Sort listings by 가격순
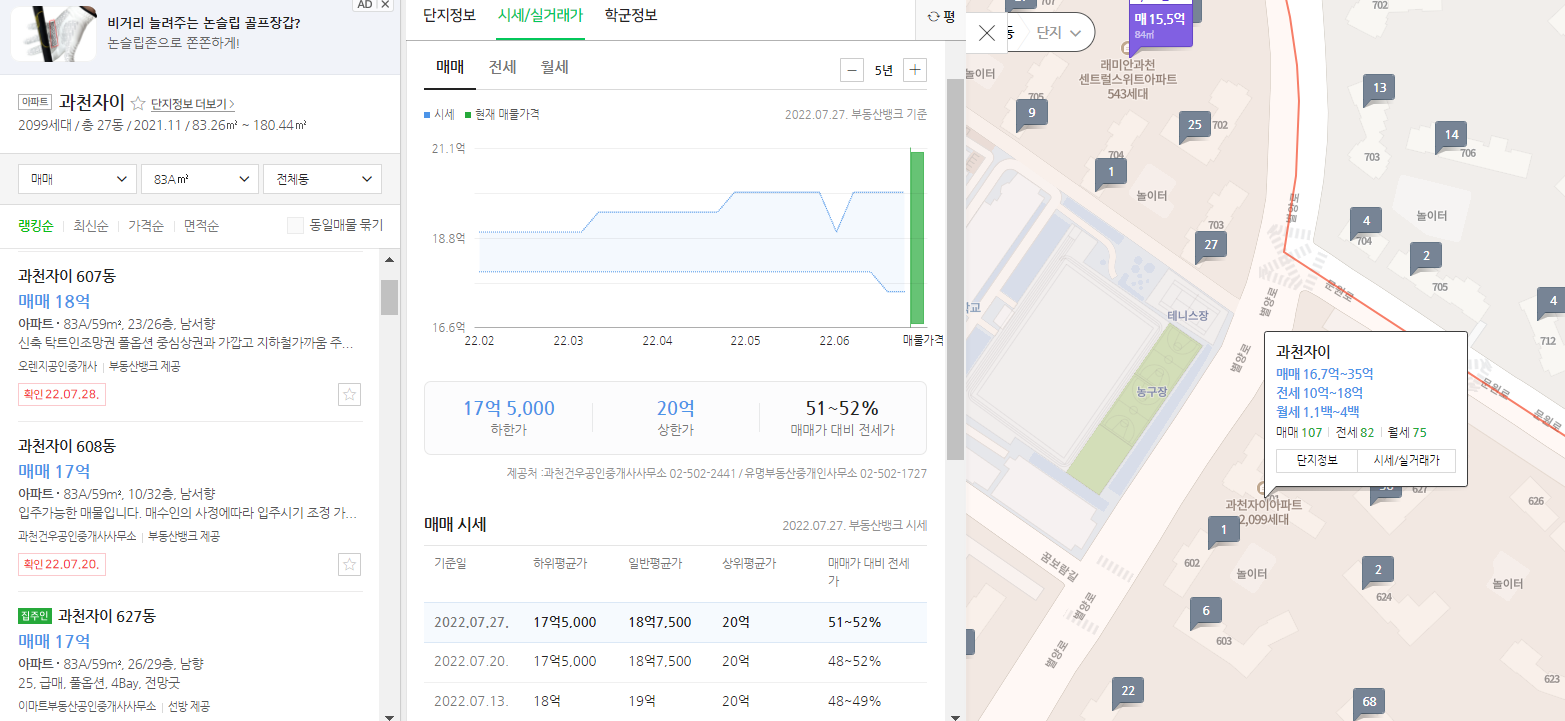This screenshot has width=1565, height=721. [x=146, y=226]
